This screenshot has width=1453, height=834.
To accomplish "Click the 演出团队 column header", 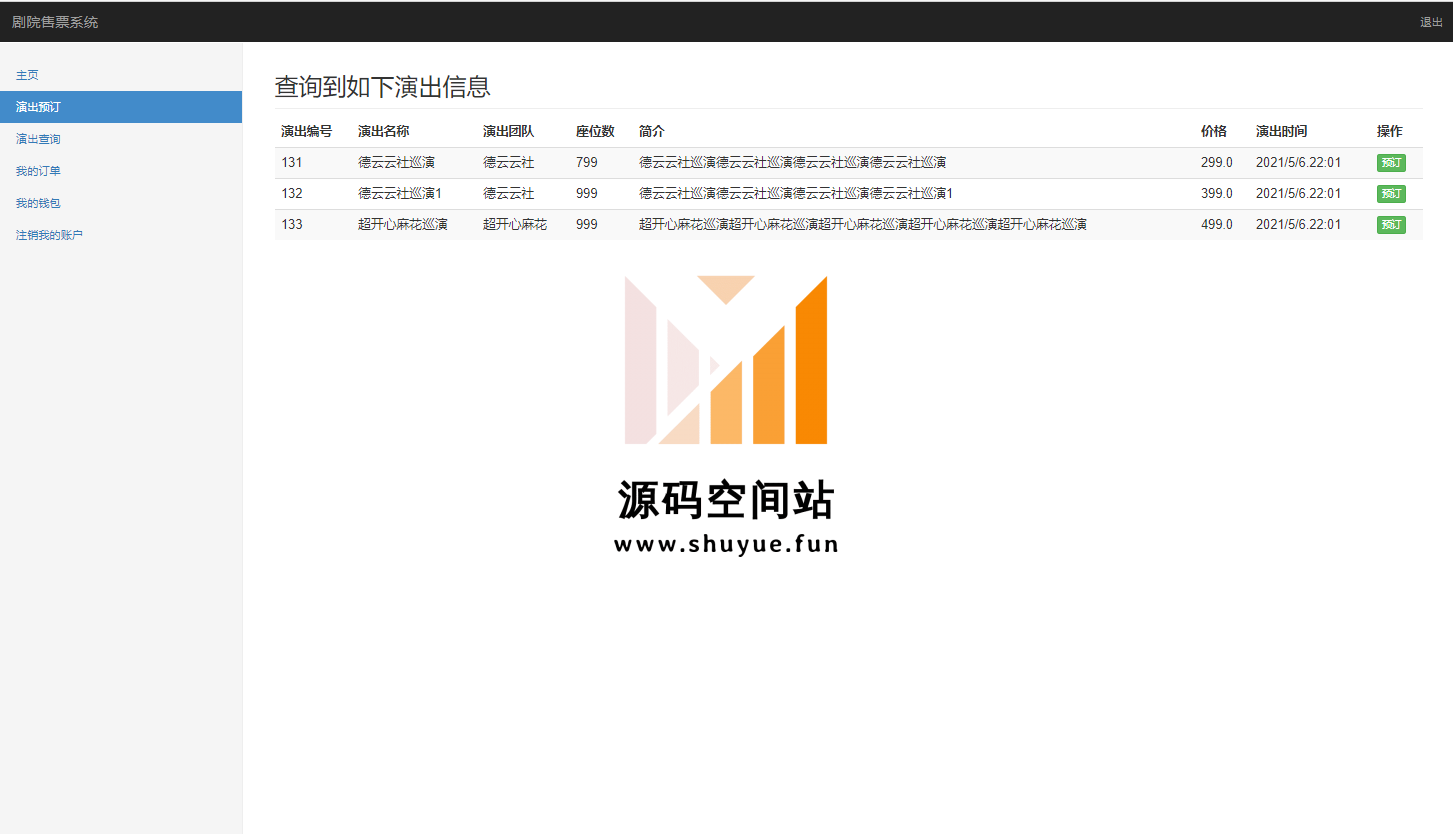I will click(508, 131).
